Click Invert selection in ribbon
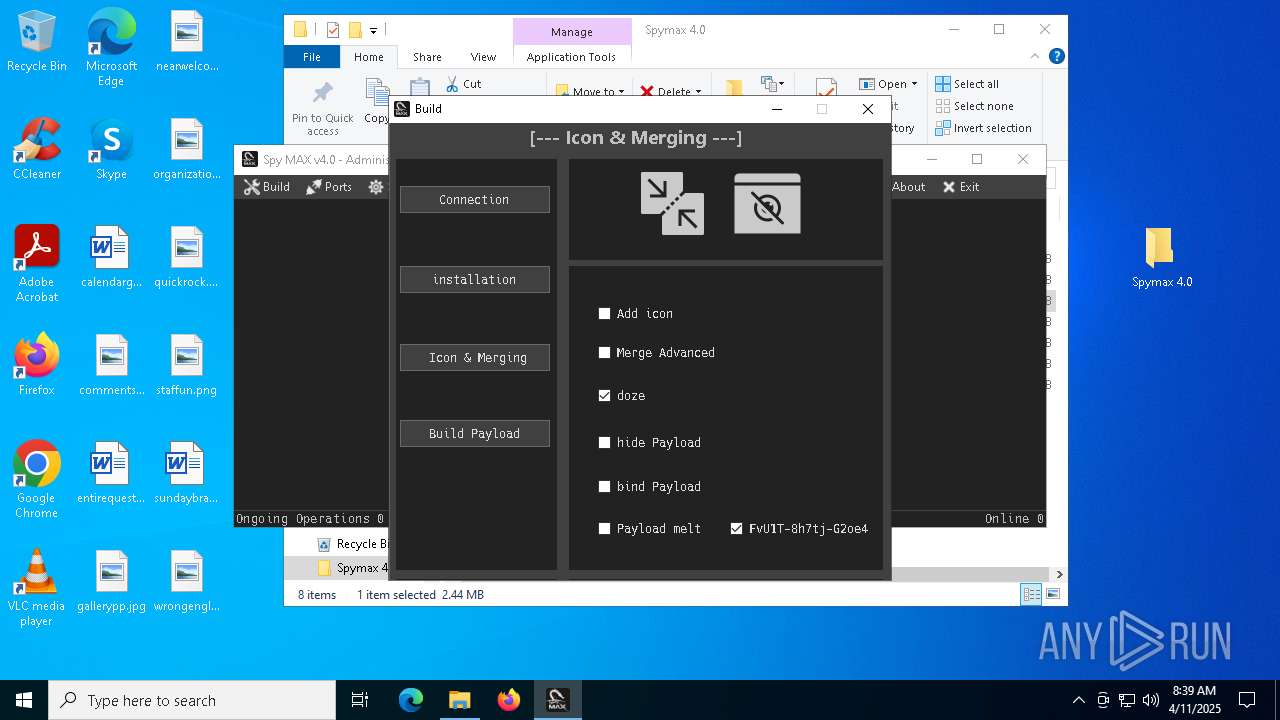This screenshot has height=720, width=1280. coord(984,128)
